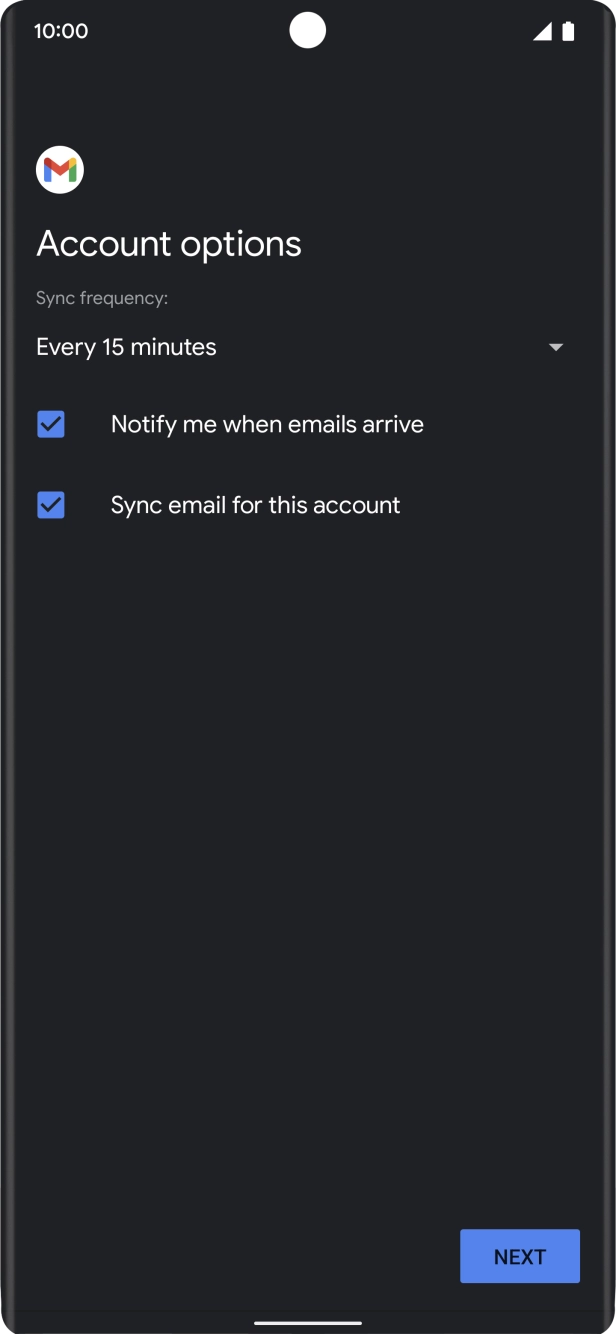
Task: Select the clock showing 10:00
Action: 62,31
